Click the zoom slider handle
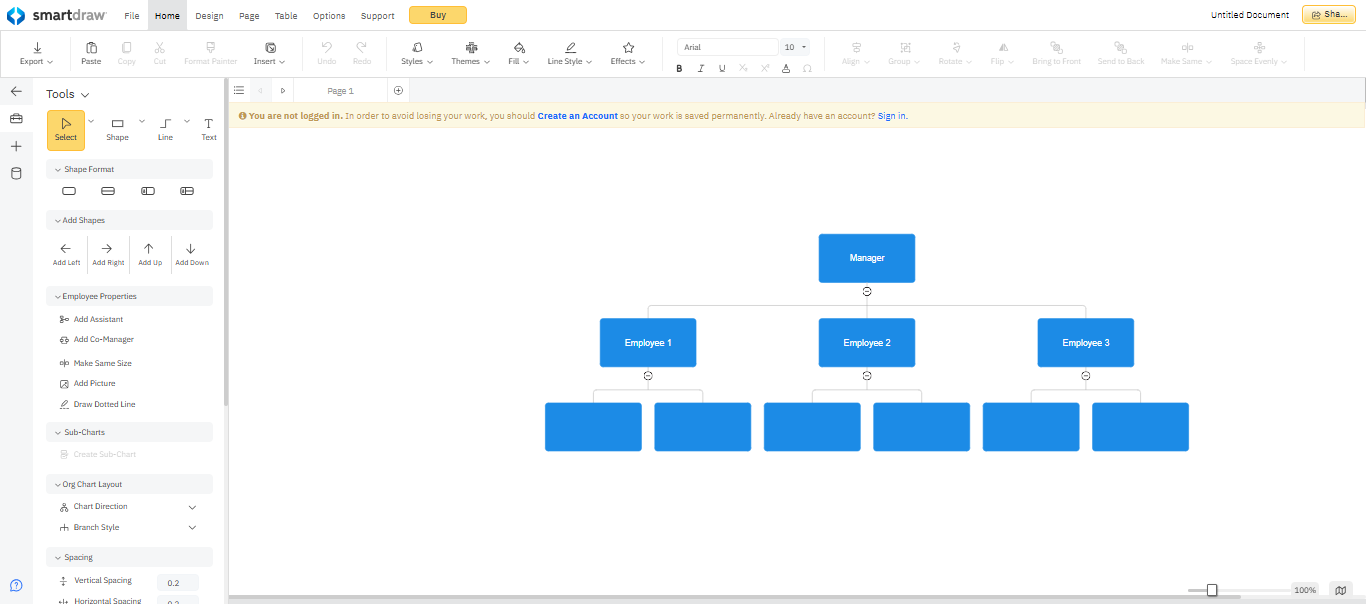This screenshot has width=1366, height=604. tap(1212, 590)
